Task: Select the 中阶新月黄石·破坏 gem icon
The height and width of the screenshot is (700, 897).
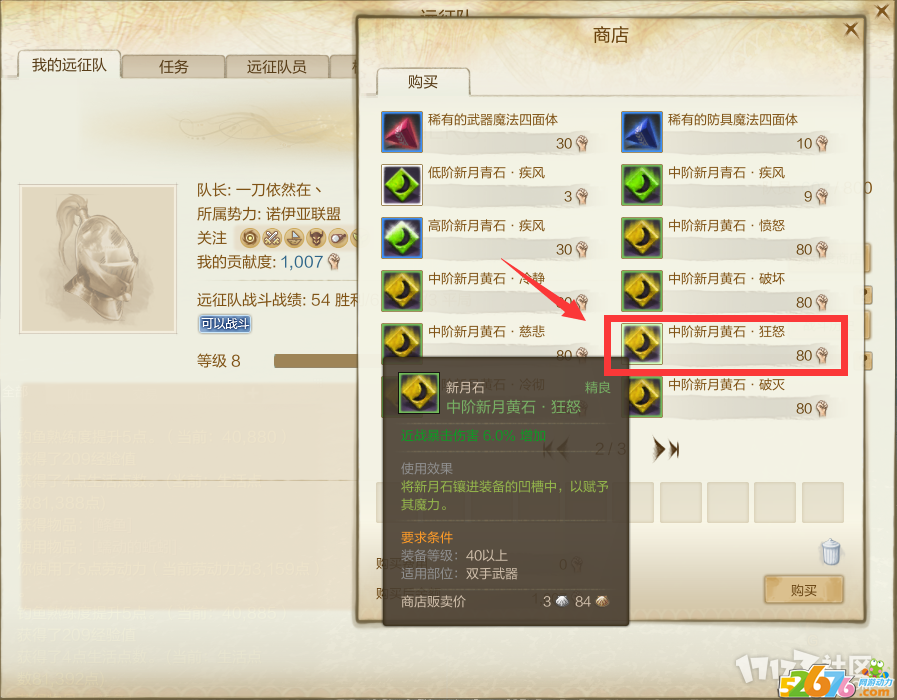Action: point(641,291)
